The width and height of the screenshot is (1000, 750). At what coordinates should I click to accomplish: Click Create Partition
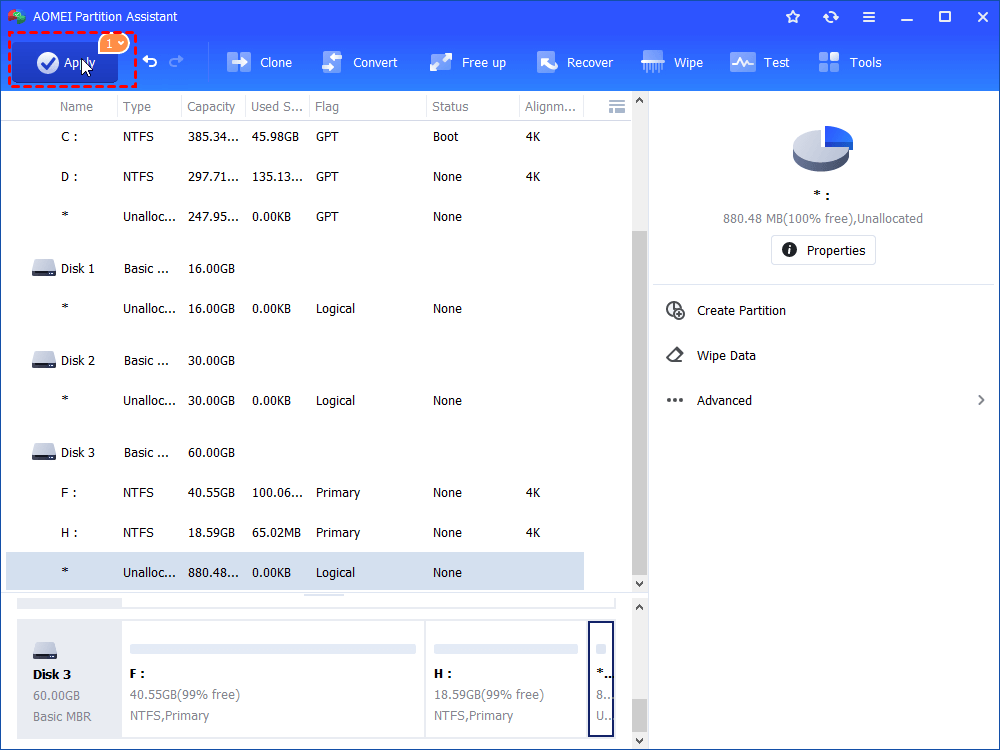[x=741, y=311]
